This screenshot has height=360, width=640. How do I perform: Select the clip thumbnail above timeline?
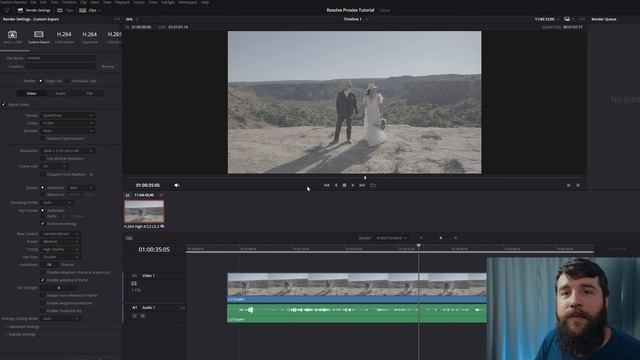[x=144, y=211]
